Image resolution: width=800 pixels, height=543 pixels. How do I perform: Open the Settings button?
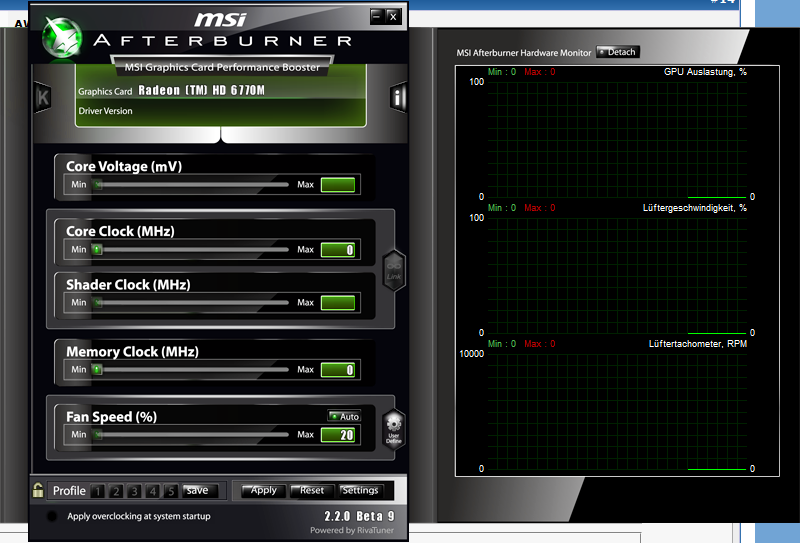pos(360,490)
